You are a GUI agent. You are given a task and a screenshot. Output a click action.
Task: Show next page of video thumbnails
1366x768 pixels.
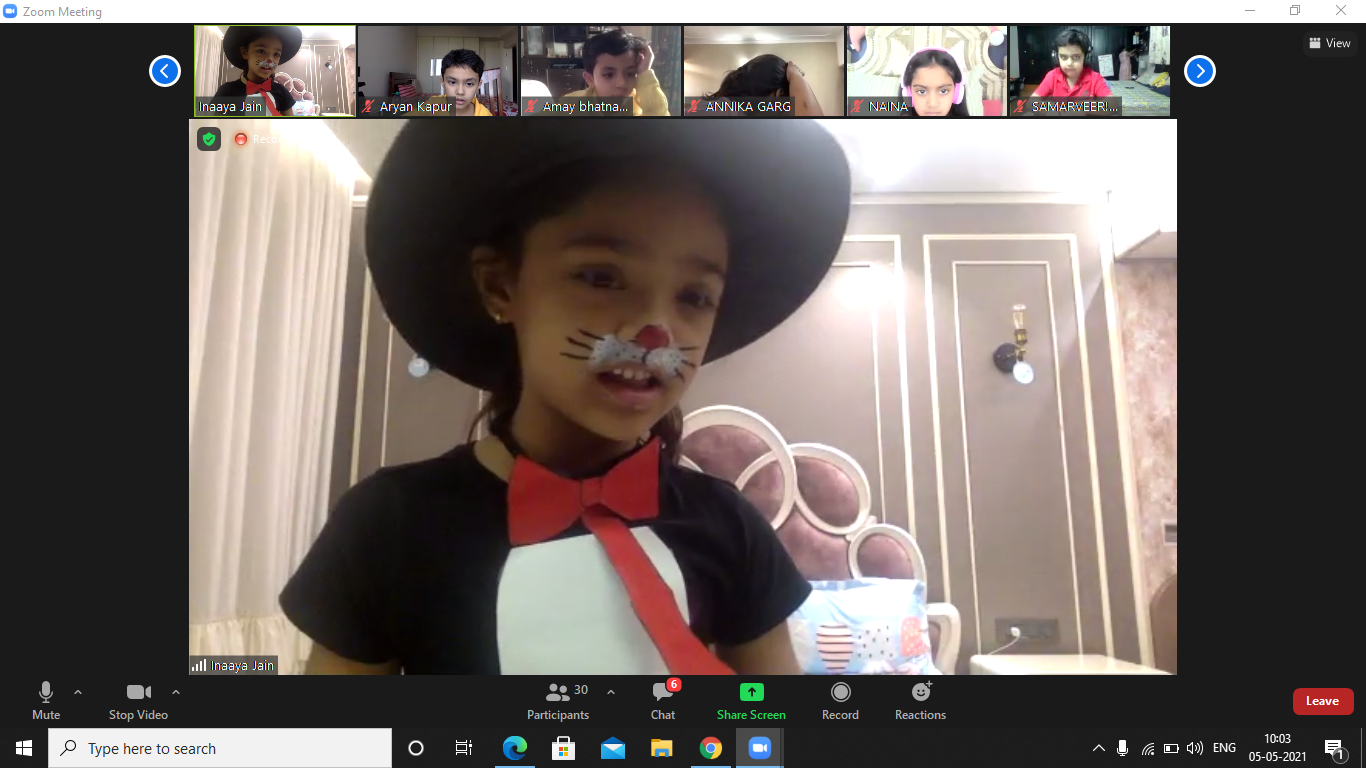(x=1199, y=71)
